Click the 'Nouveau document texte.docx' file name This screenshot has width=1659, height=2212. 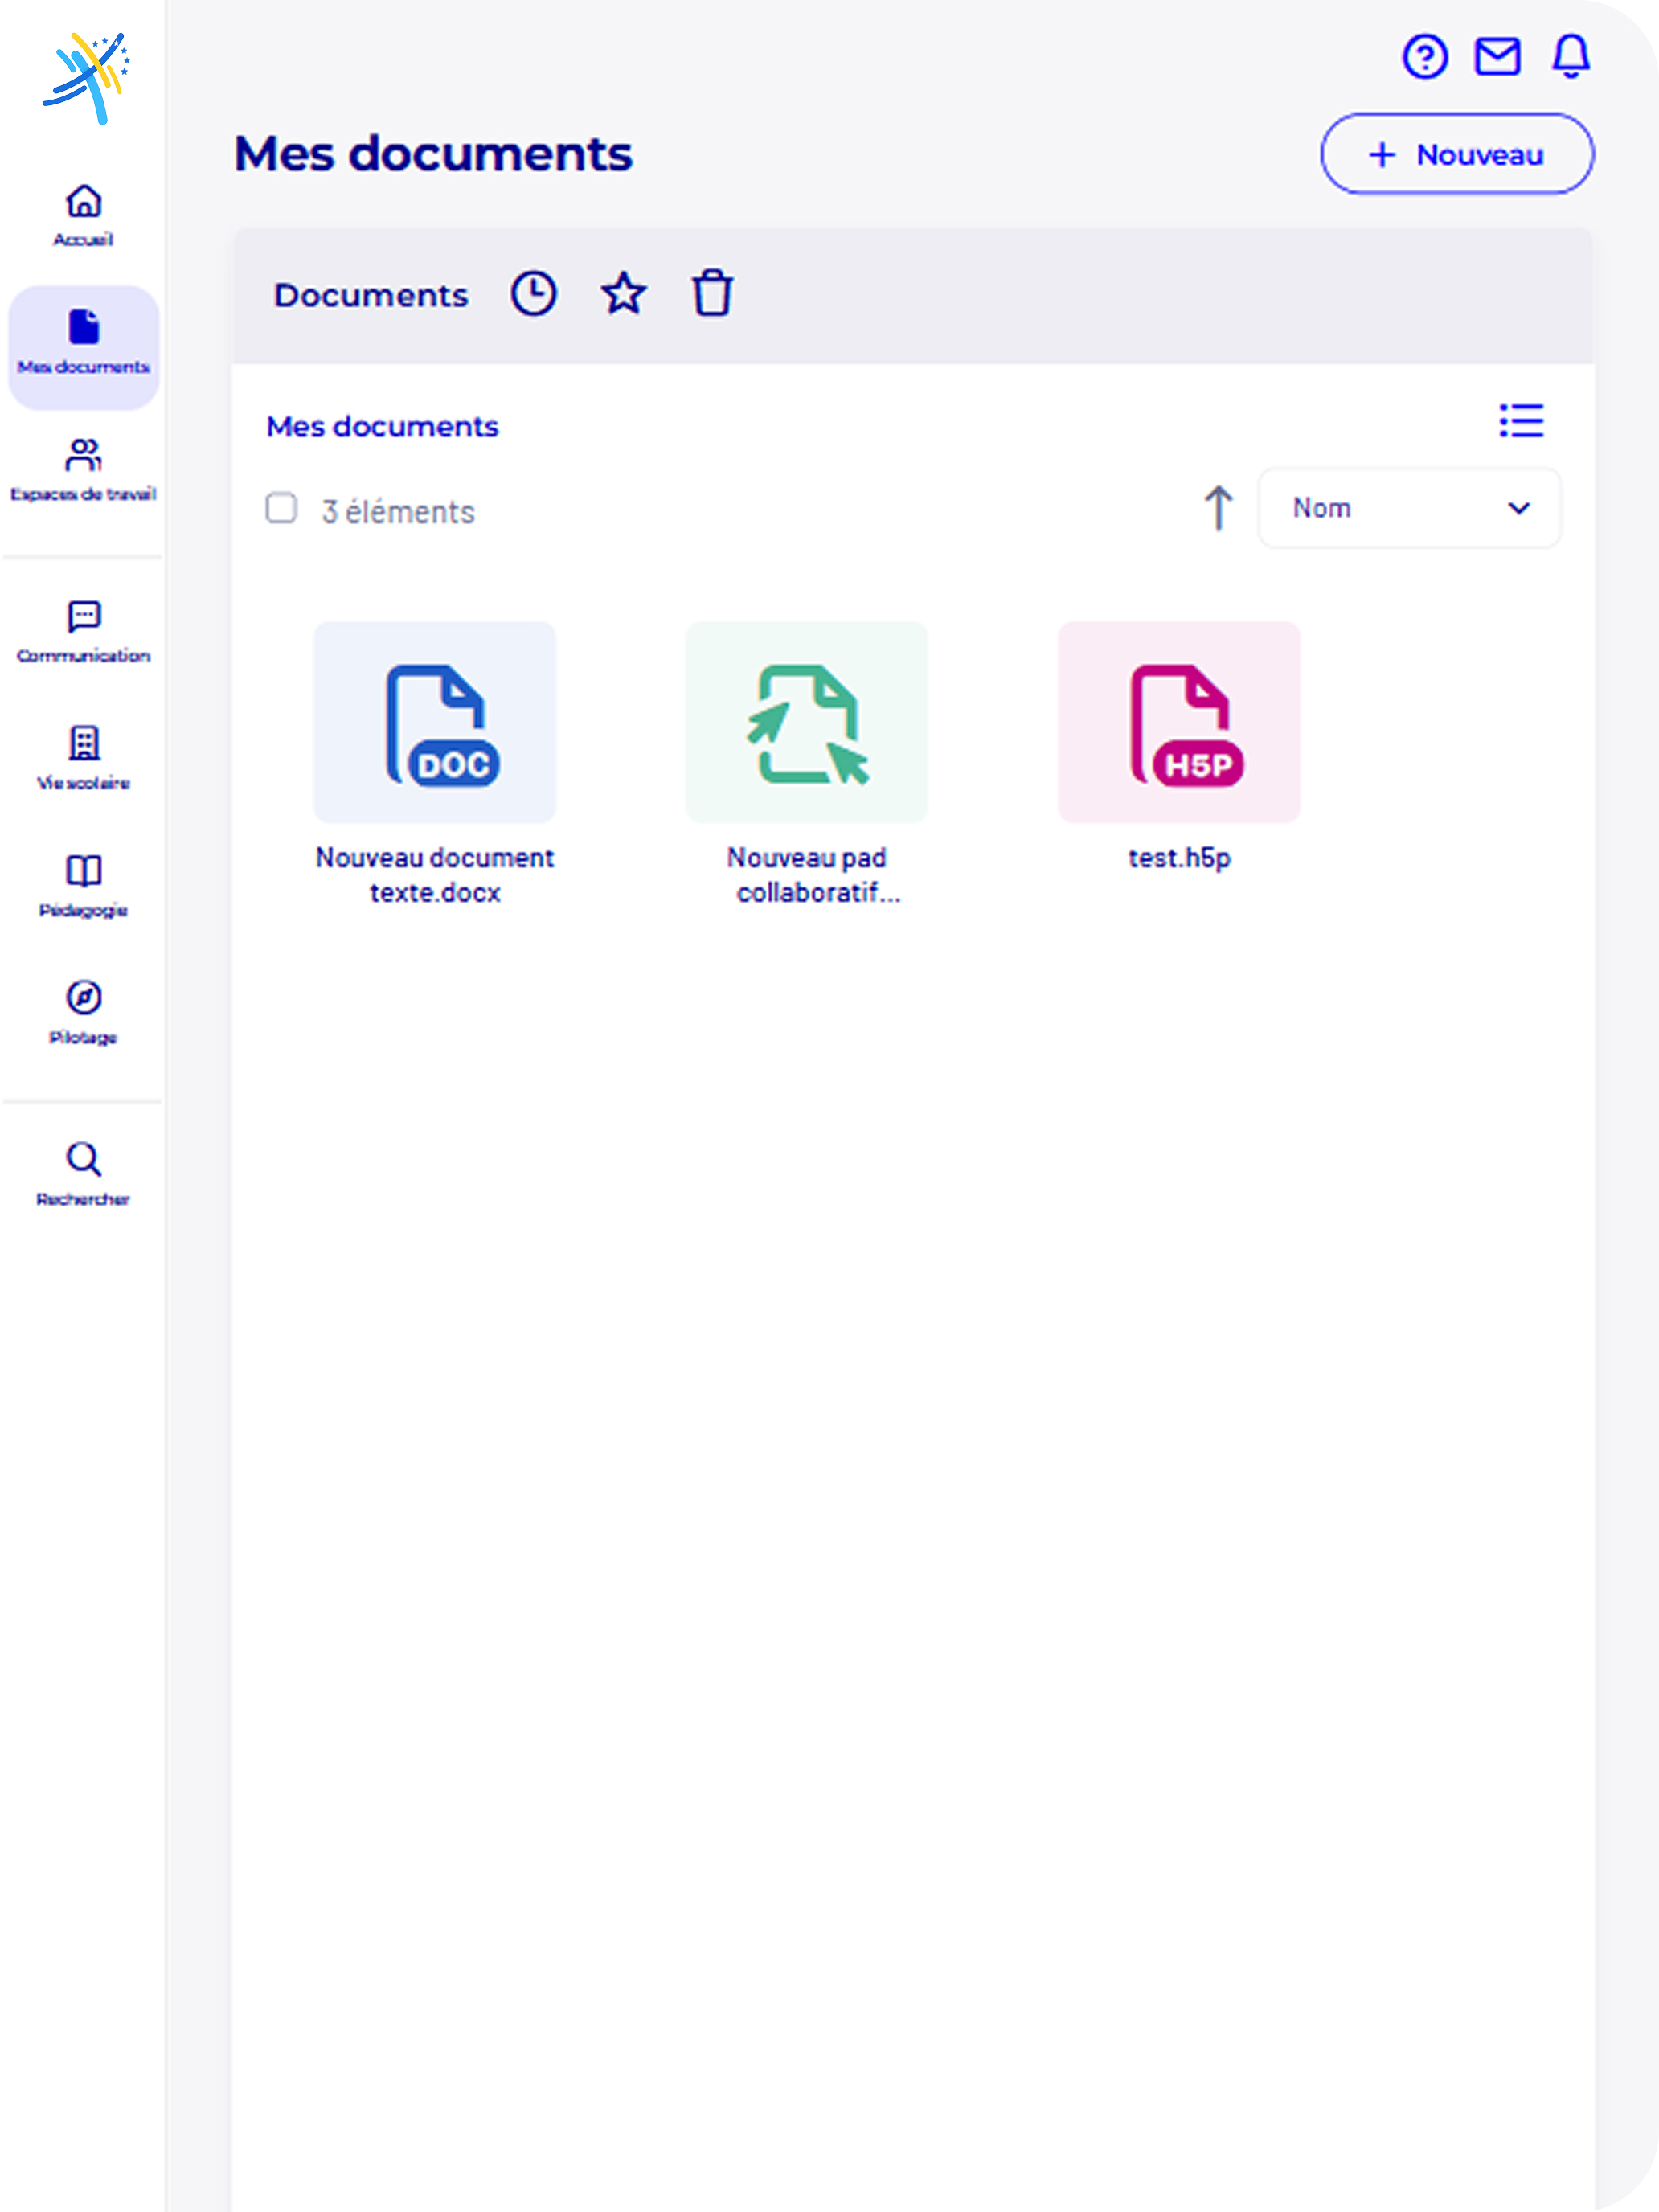pyautogui.click(x=435, y=875)
